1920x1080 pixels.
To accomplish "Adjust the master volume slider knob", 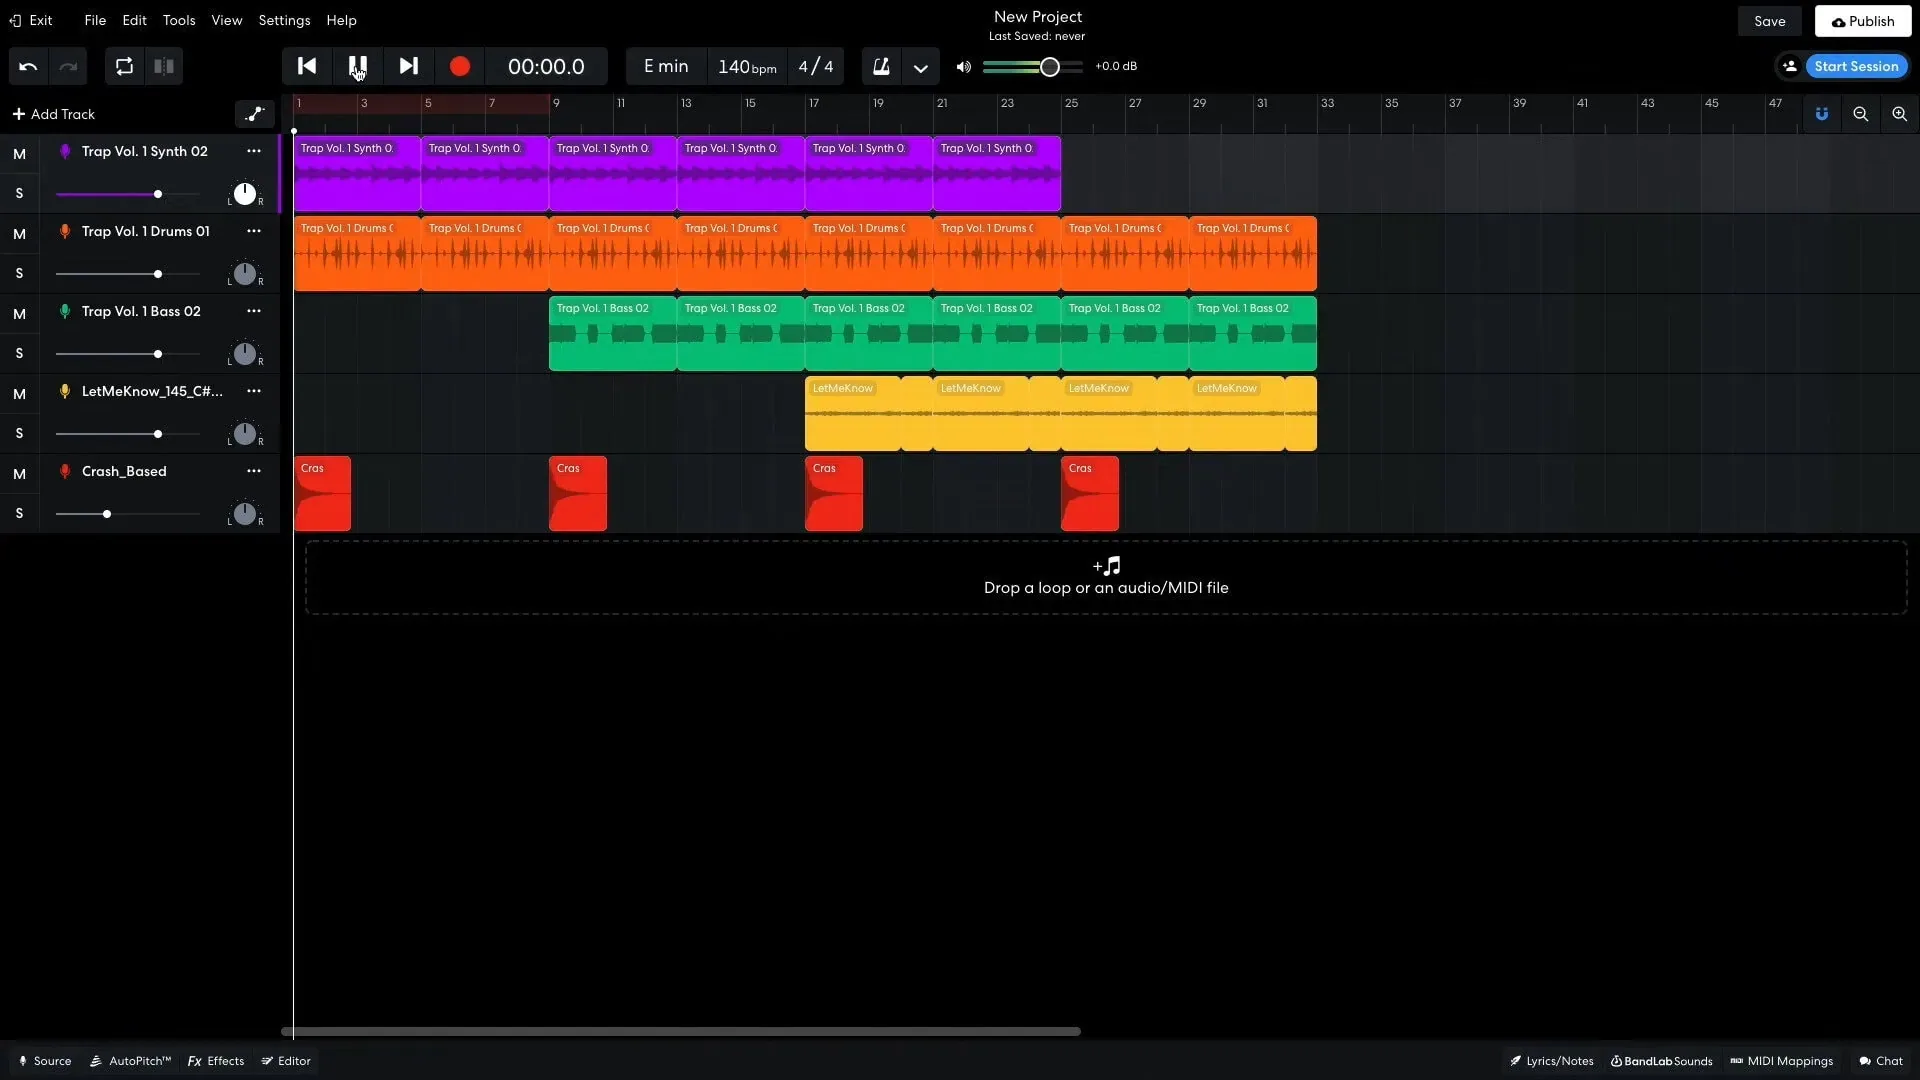I will click(x=1049, y=67).
